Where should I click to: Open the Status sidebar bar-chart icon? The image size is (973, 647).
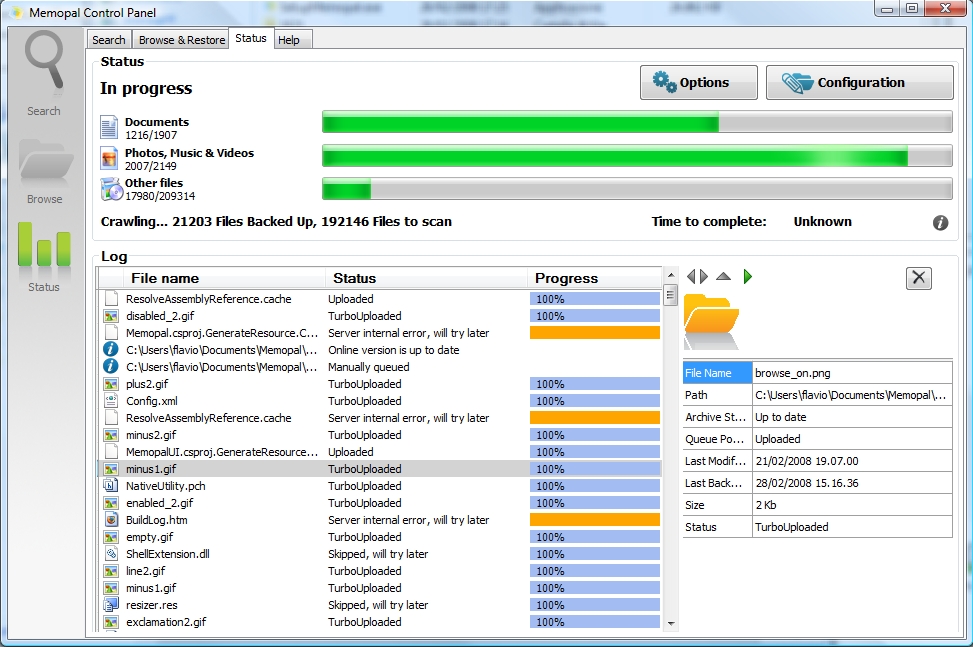coord(44,245)
